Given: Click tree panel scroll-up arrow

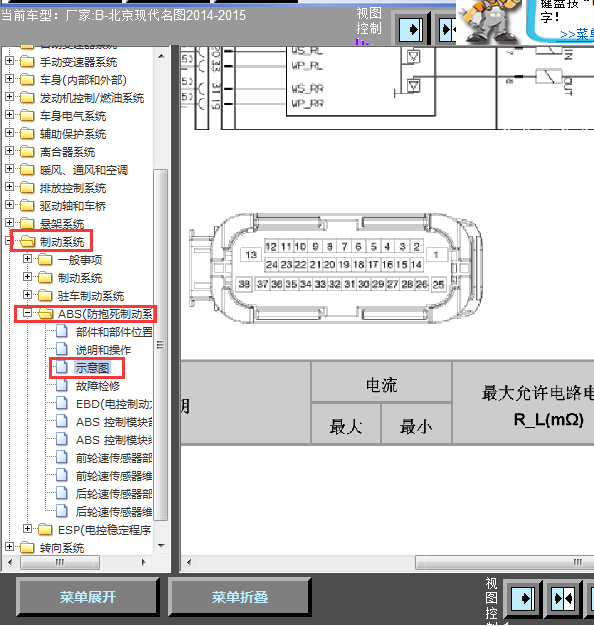Looking at the screenshot, I should coord(161,56).
